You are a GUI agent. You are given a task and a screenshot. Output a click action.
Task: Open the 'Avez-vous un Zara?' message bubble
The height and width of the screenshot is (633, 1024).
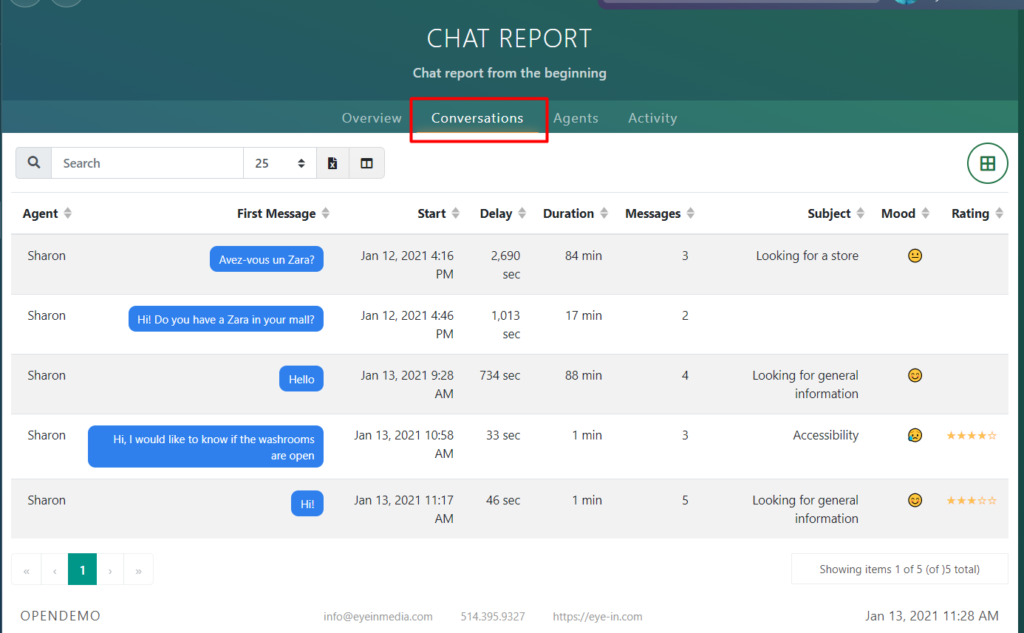[x=266, y=260]
